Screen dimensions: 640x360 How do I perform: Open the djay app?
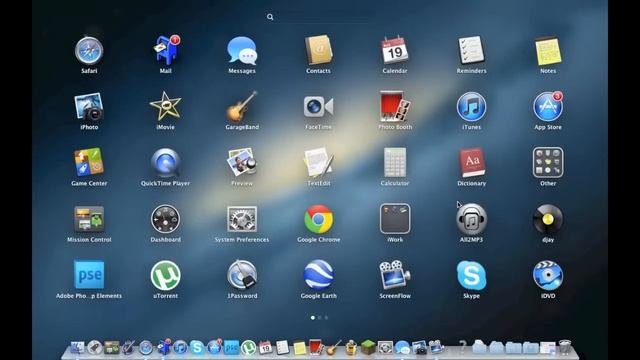(548, 219)
